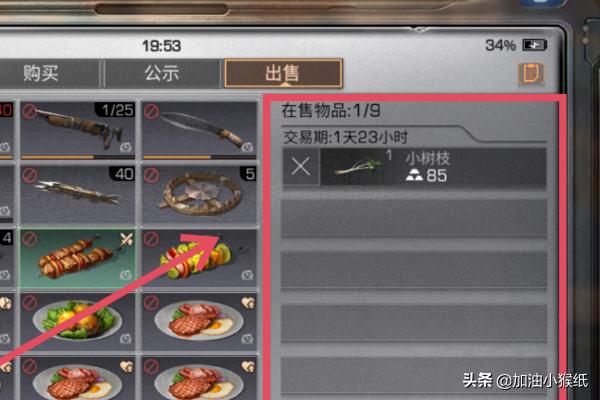Tap the heart icon on steak plate
This screenshot has width=600, height=400.
(x=248, y=304)
